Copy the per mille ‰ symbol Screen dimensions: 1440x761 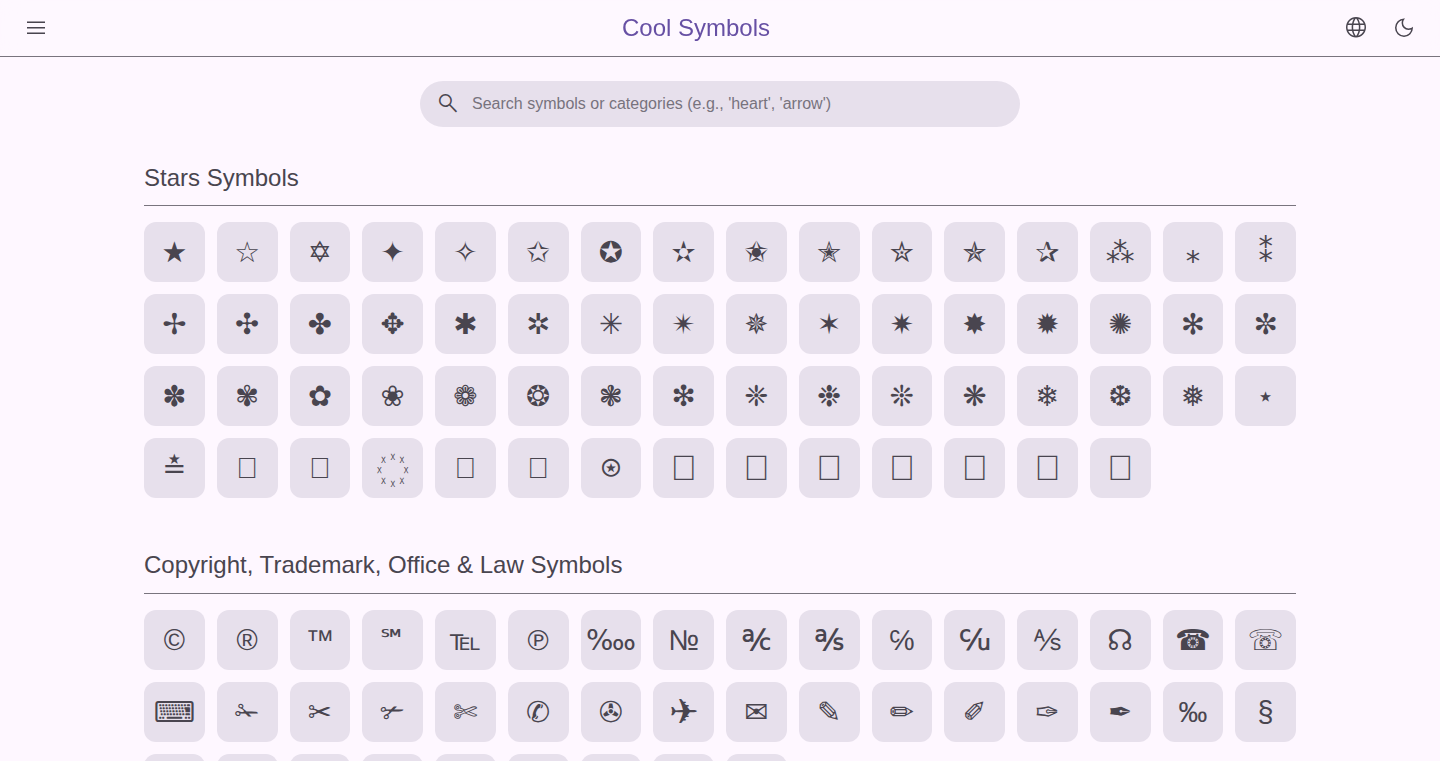pyautogui.click(x=1193, y=712)
